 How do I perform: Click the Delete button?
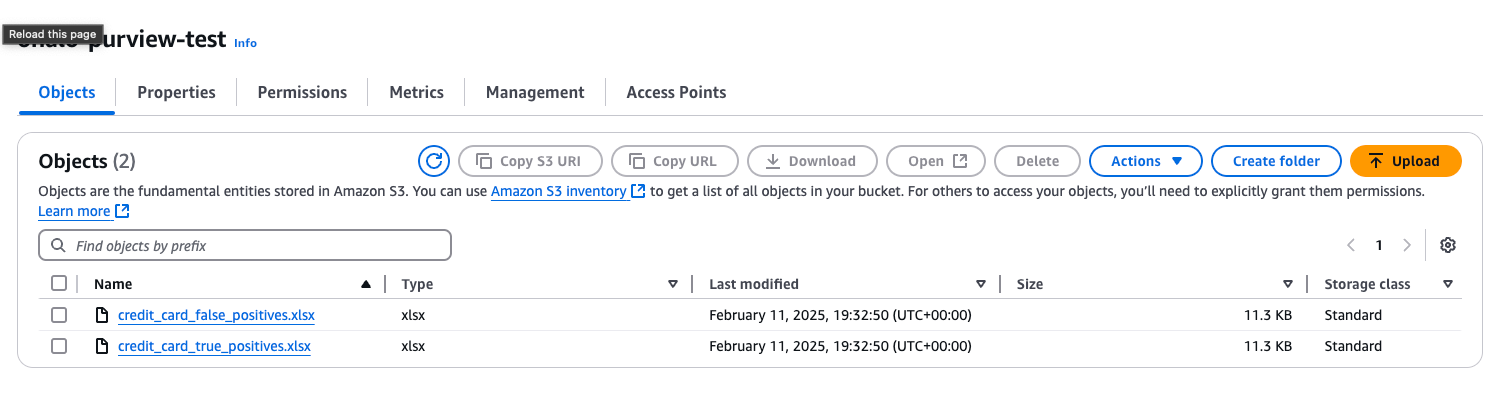click(1037, 161)
